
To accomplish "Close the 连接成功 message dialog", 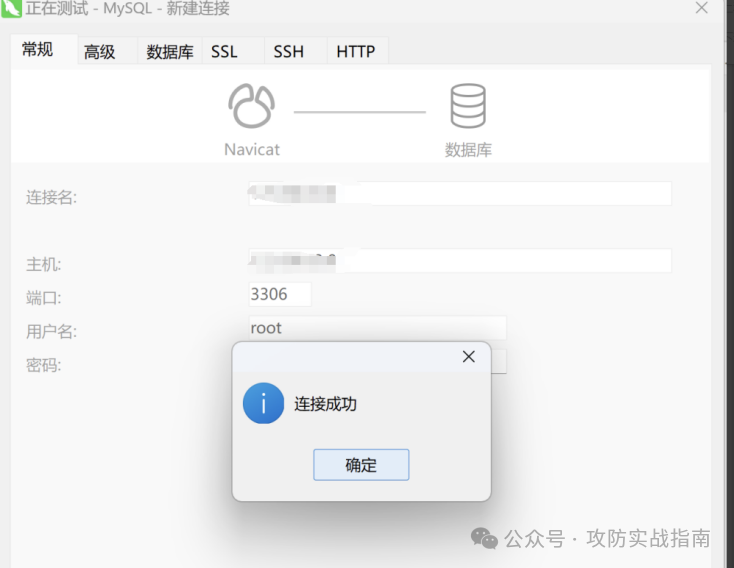I will click(469, 357).
